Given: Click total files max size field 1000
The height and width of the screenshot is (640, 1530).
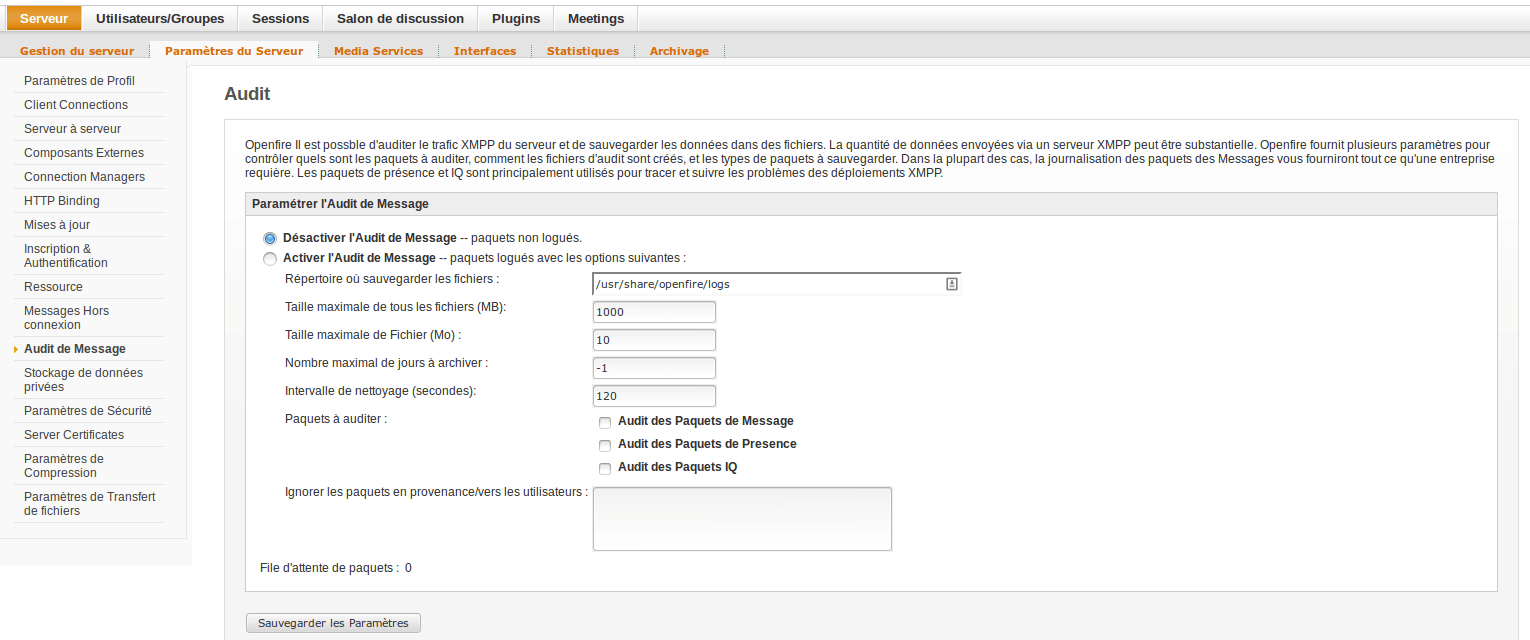Looking at the screenshot, I should coord(654,312).
